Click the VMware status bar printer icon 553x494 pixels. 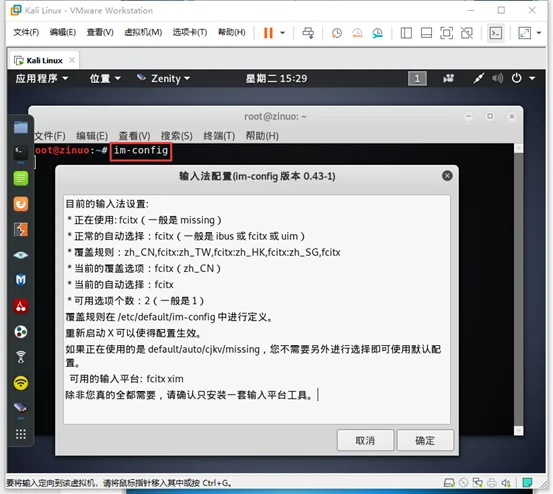[492, 483]
